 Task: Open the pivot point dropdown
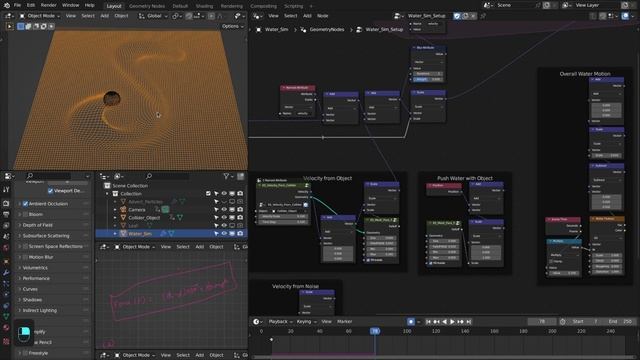177,16
